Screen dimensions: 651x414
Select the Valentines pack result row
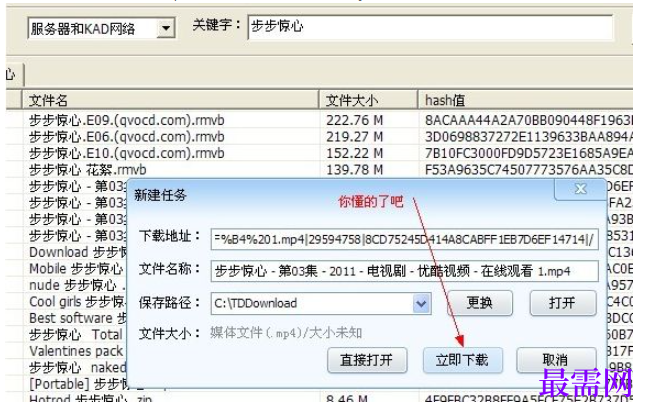point(76,351)
